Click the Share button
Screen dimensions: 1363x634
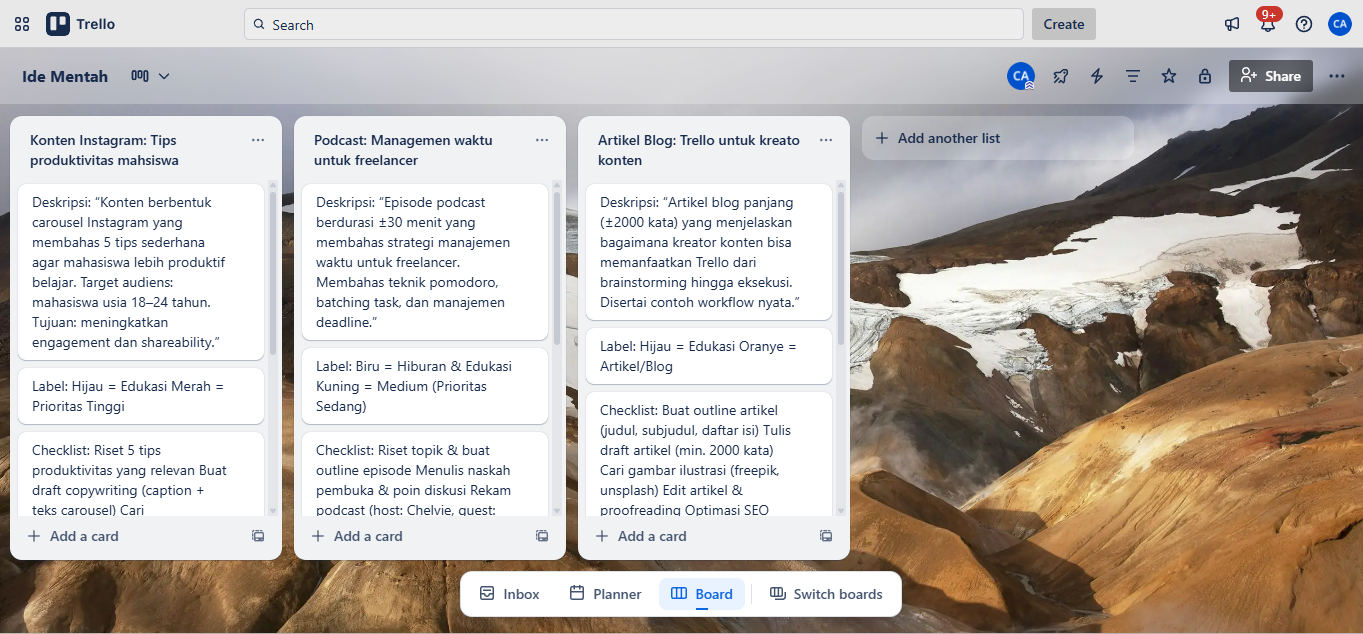click(x=1271, y=76)
